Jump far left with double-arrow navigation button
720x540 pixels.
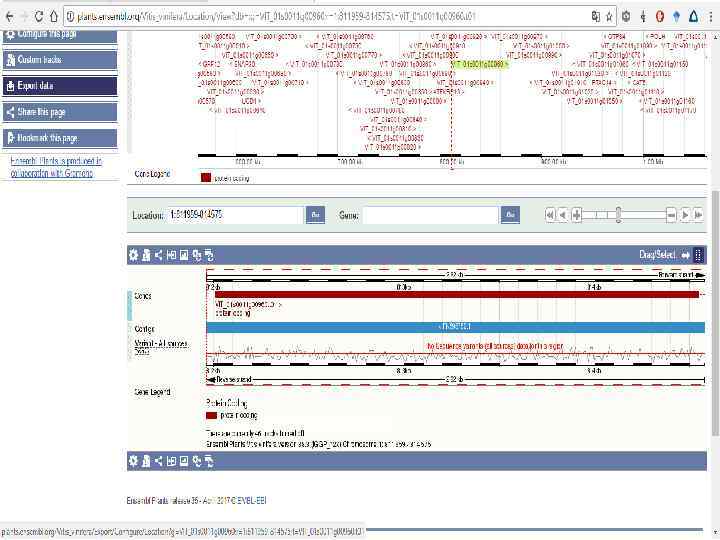click(x=550, y=214)
